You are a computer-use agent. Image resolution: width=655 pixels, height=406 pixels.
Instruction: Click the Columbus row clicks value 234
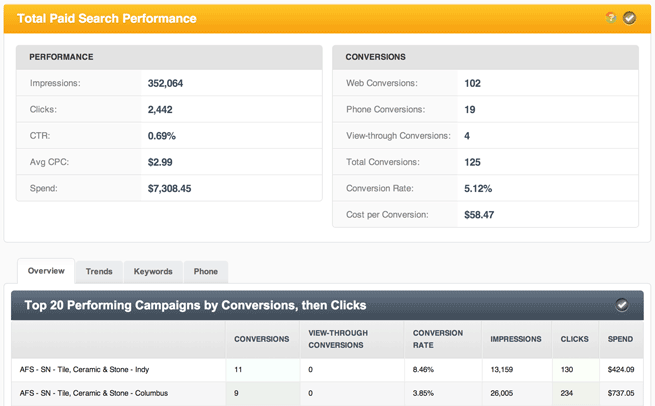coord(567,393)
